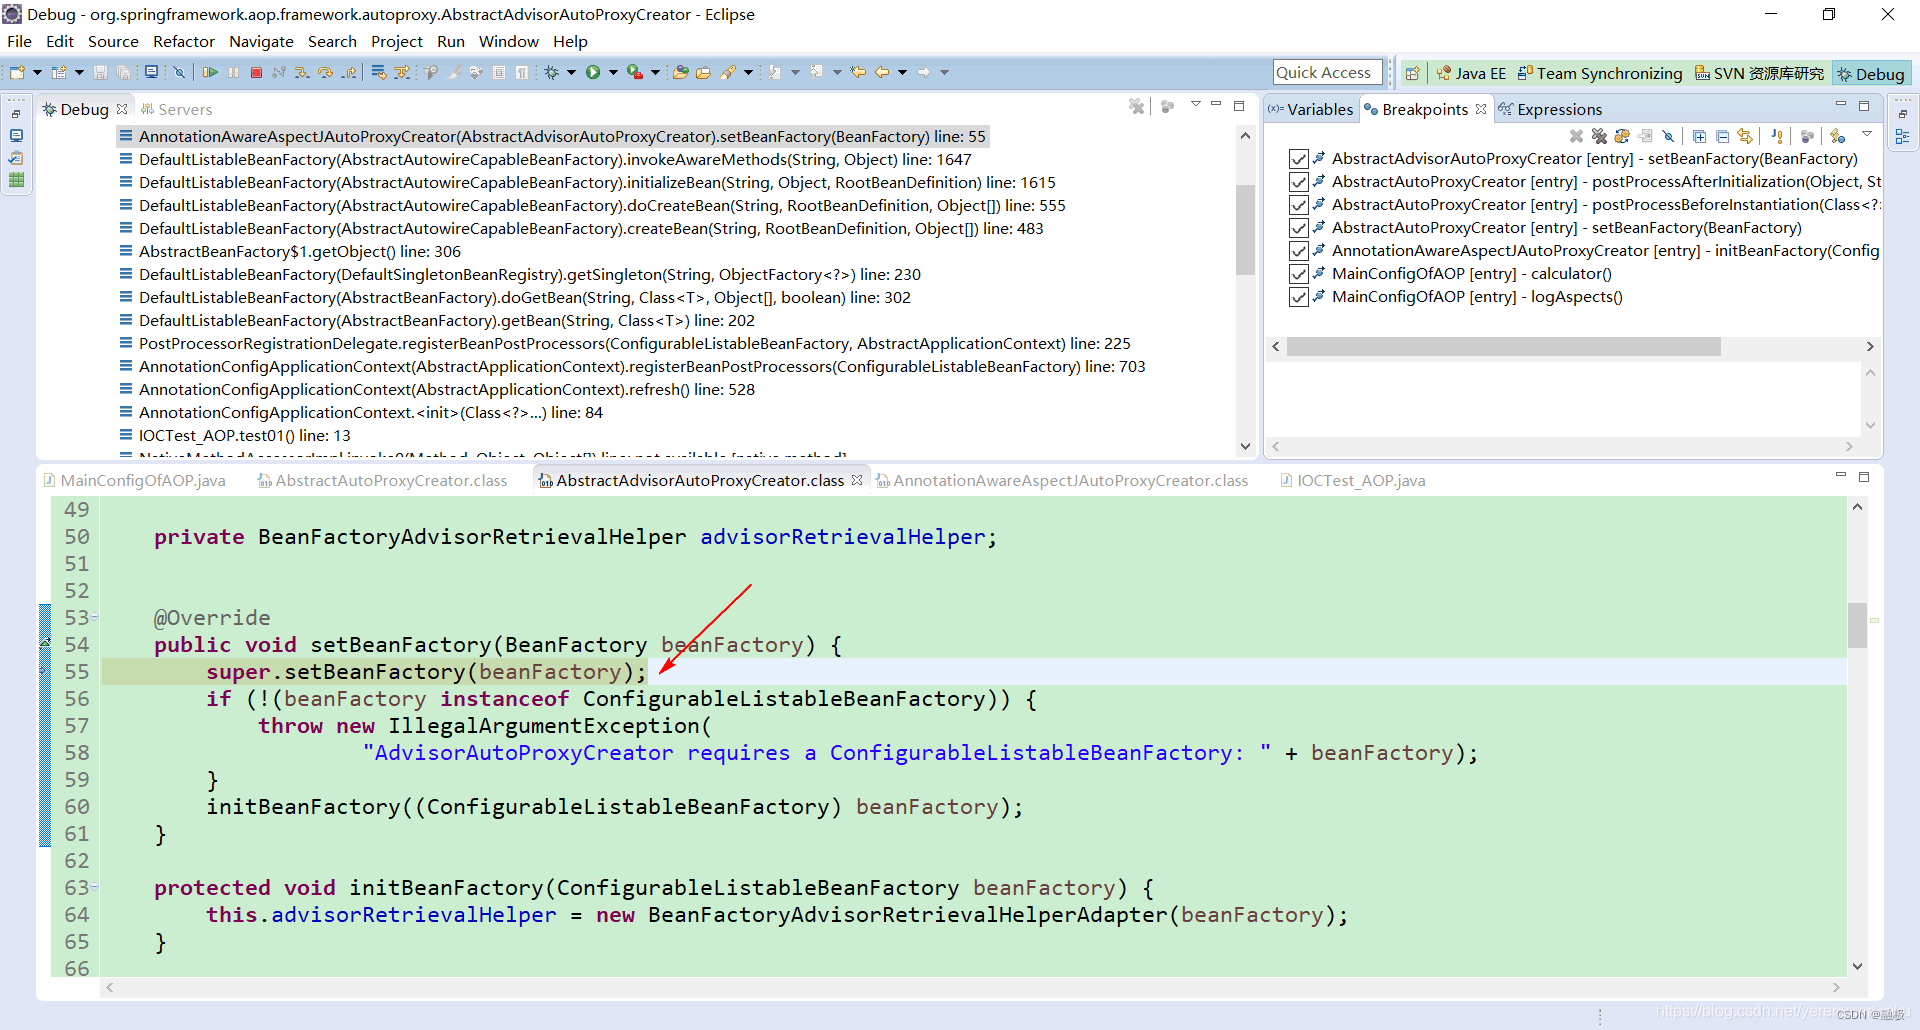Click the Save icon in toolbar
This screenshot has width=1920, height=1030.
click(x=100, y=72)
